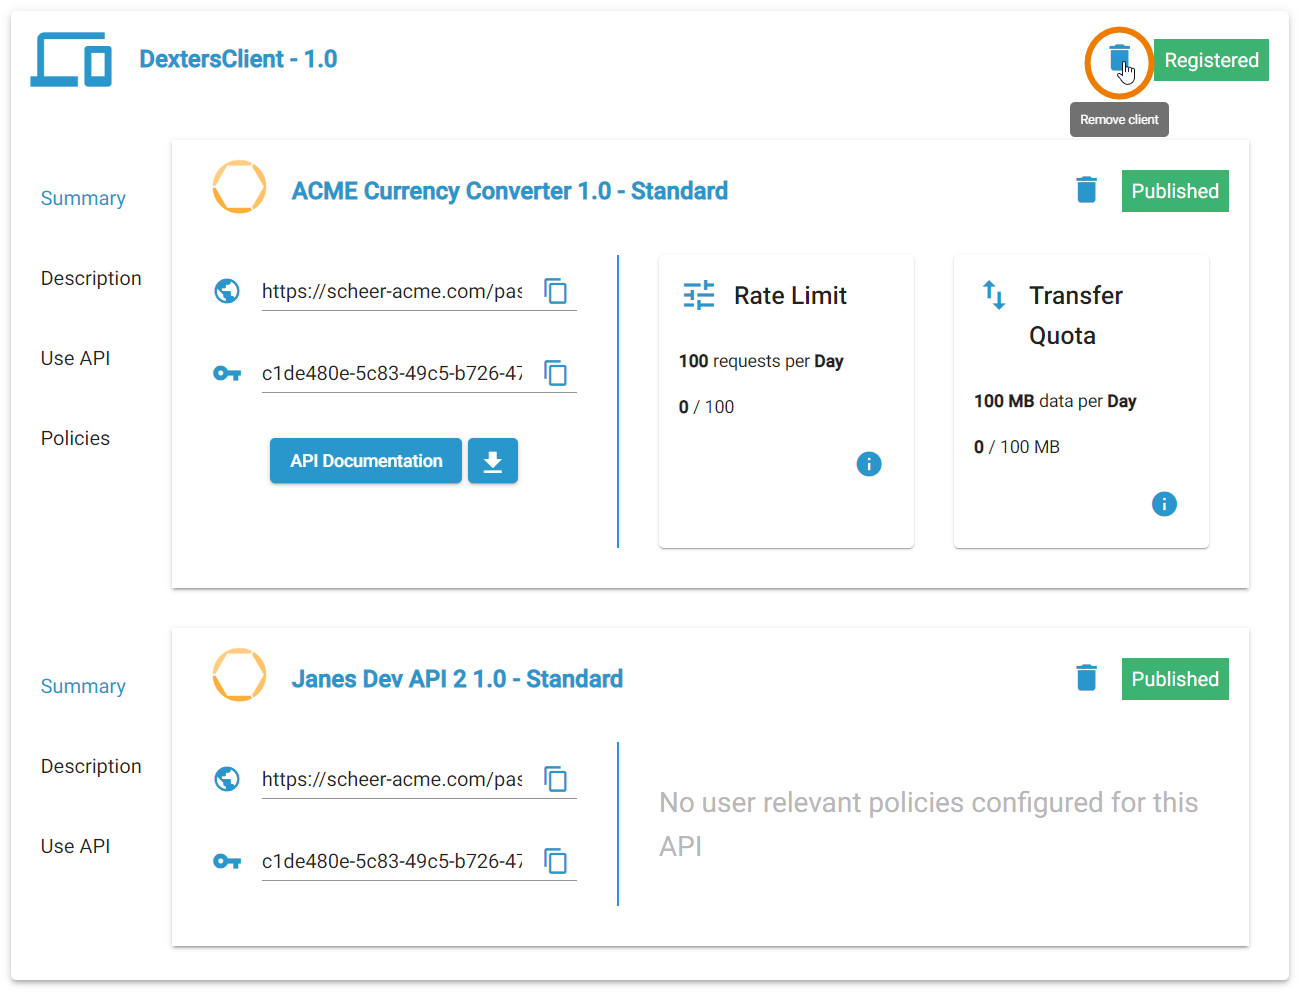Click the Registered status badge
Image resolution: width=1298 pixels, height=992 pixels.
pyautogui.click(x=1211, y=60)
